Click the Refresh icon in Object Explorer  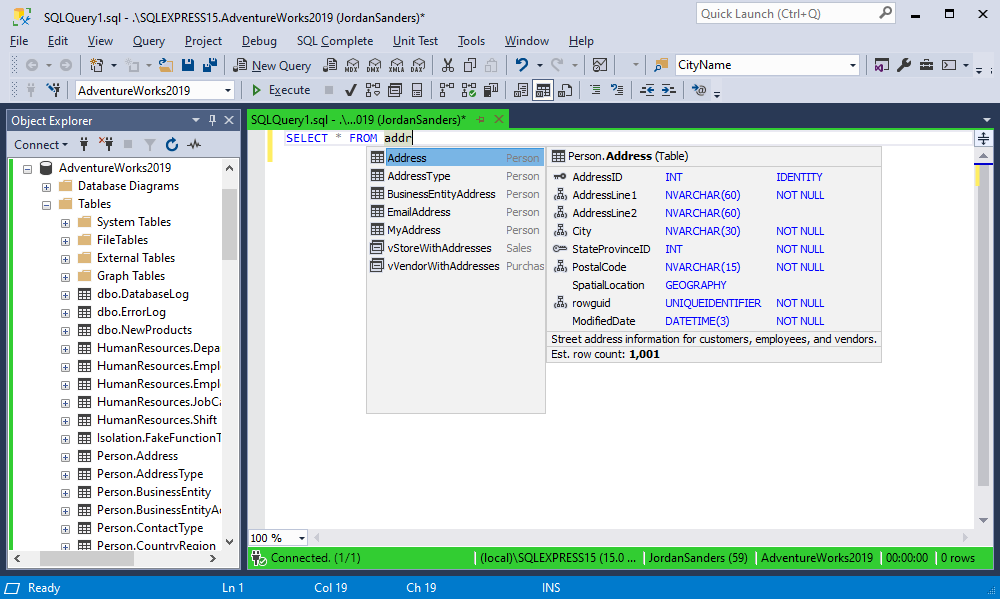tap(172, 145)
